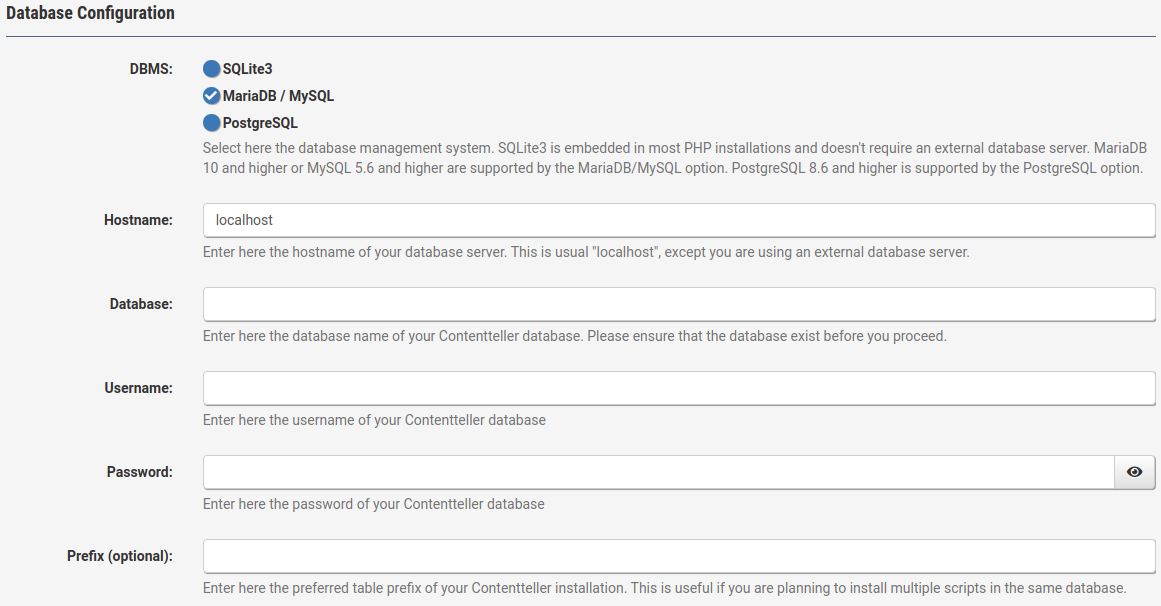Choose the PostgreSQL radio button circle
The height and width of the screenshot is (606, 1161).
pyautogui.click(x=211, y=123)
